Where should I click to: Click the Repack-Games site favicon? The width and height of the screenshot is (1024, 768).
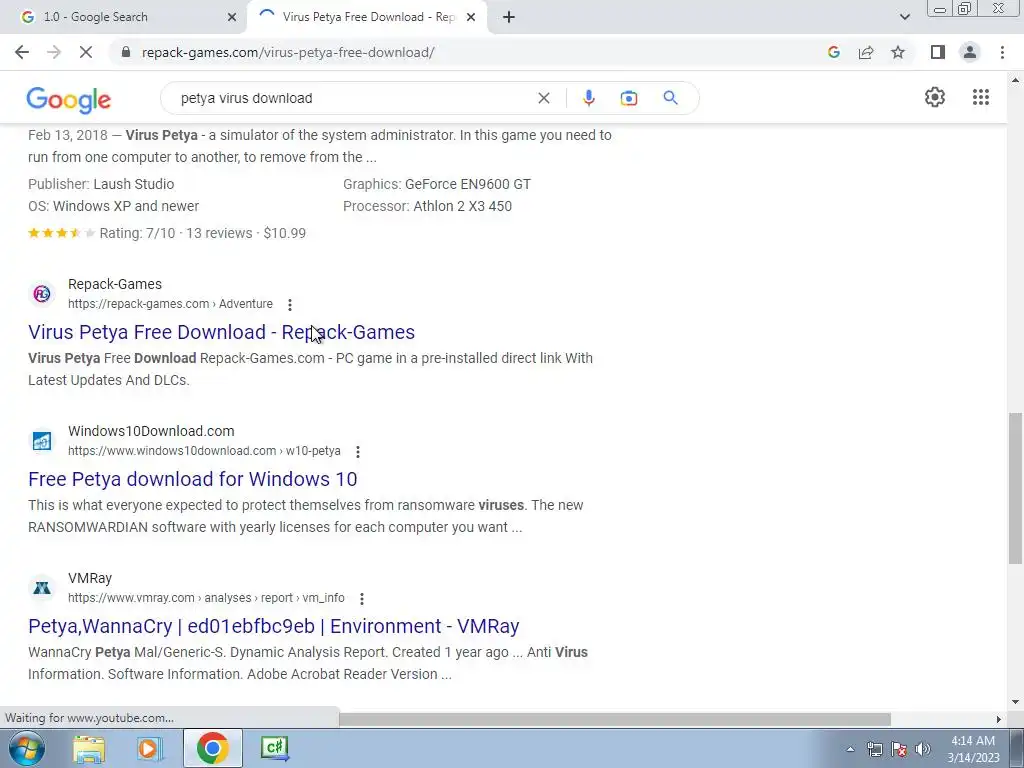click(42, 294)
